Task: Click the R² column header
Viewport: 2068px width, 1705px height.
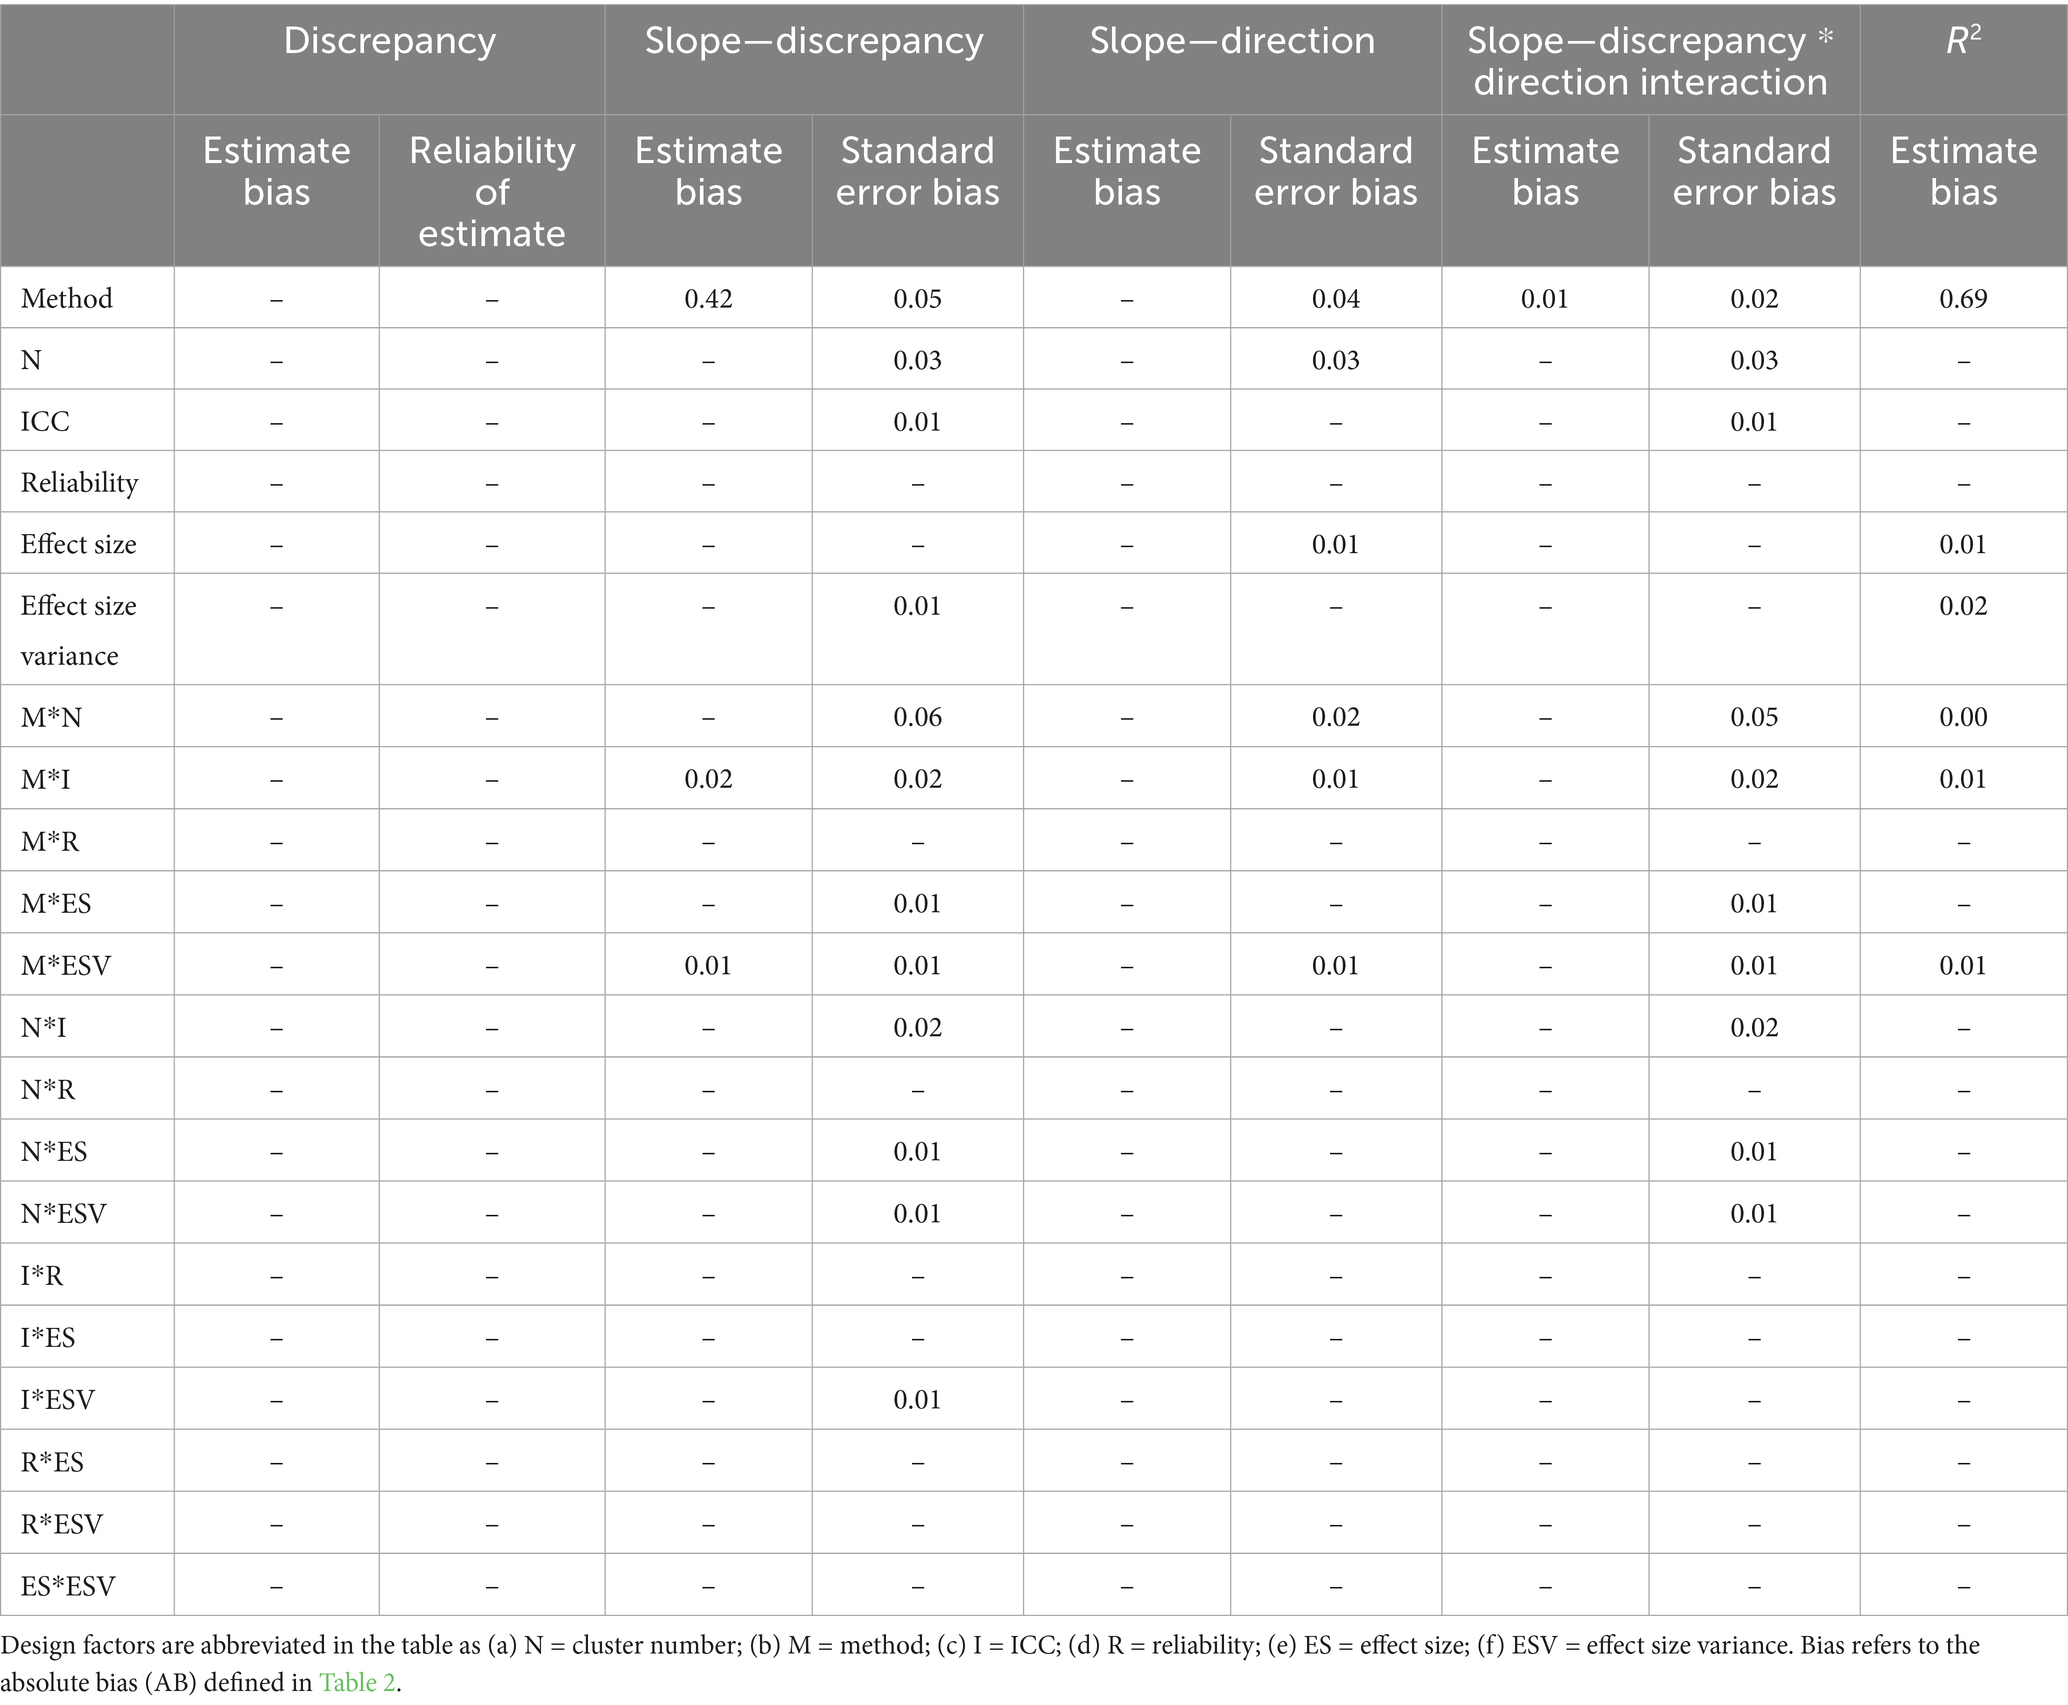Action: click(1963, 41)
